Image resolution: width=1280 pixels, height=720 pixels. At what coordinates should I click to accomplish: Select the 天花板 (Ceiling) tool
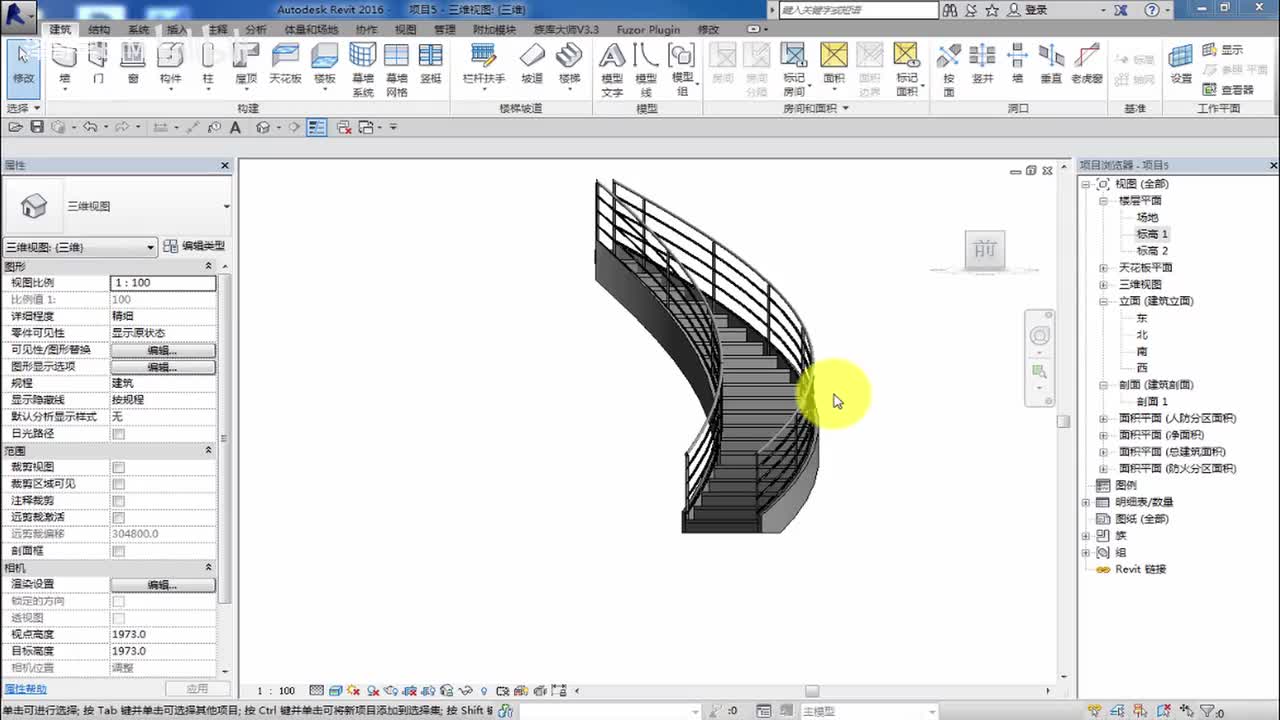[x=286, y=64]
